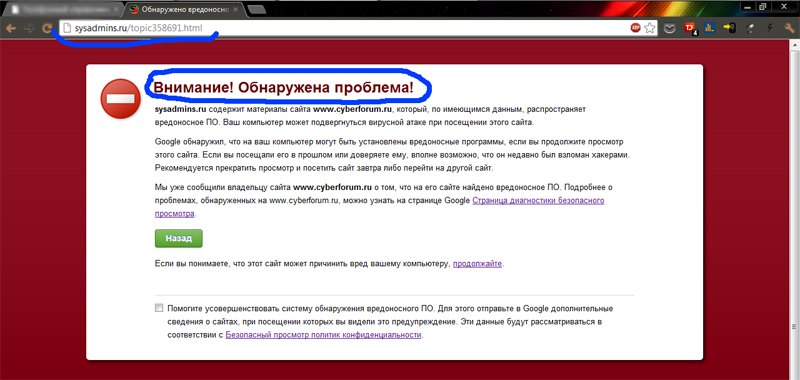Click the heading 'Внимание! Обнаружена проблема!'
Viewport: 800px width, 380px height.
[x=284, y=88]
